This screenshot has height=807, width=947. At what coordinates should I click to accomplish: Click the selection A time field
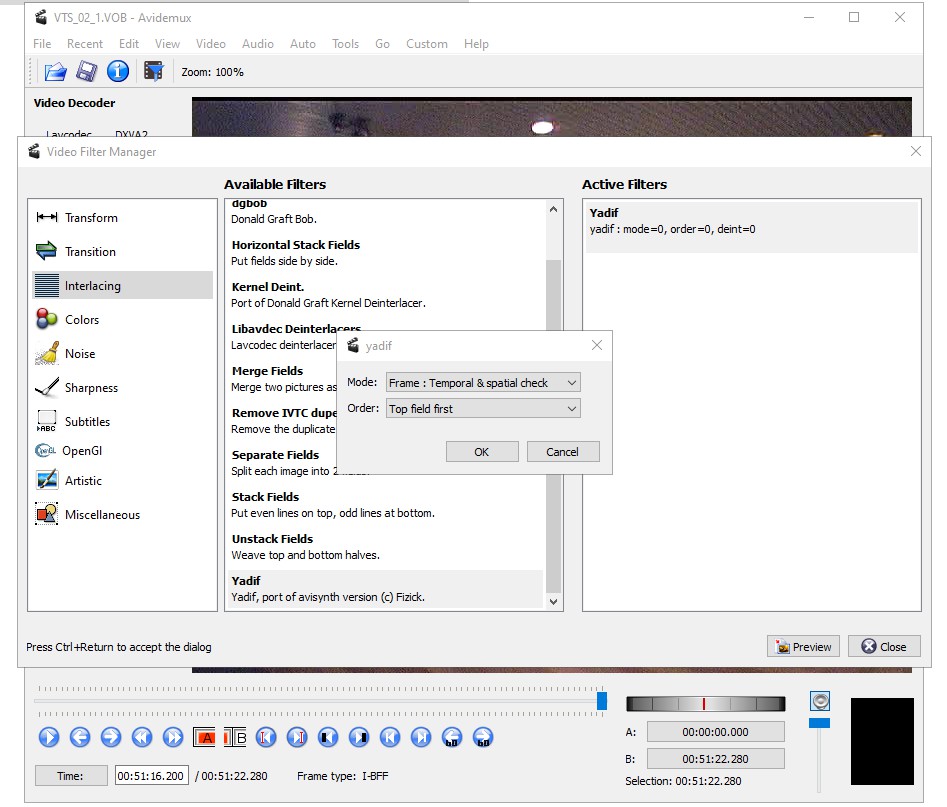click(716, 731)
